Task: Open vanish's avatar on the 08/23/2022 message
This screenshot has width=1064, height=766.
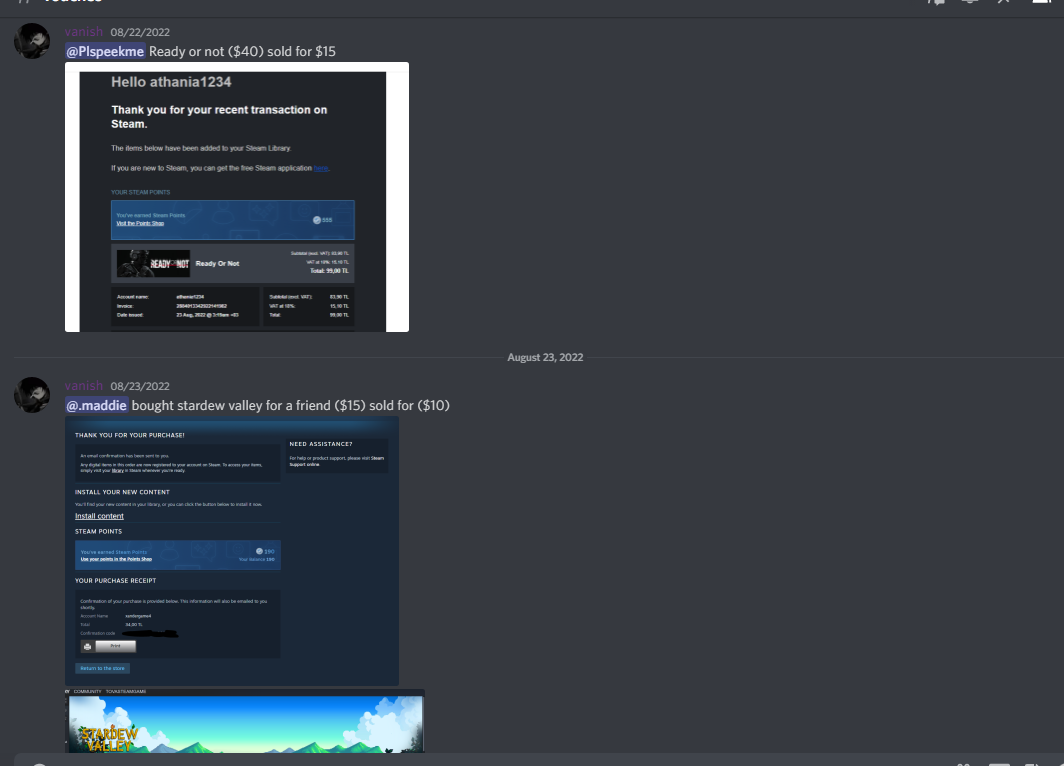Action: [32, 395]
